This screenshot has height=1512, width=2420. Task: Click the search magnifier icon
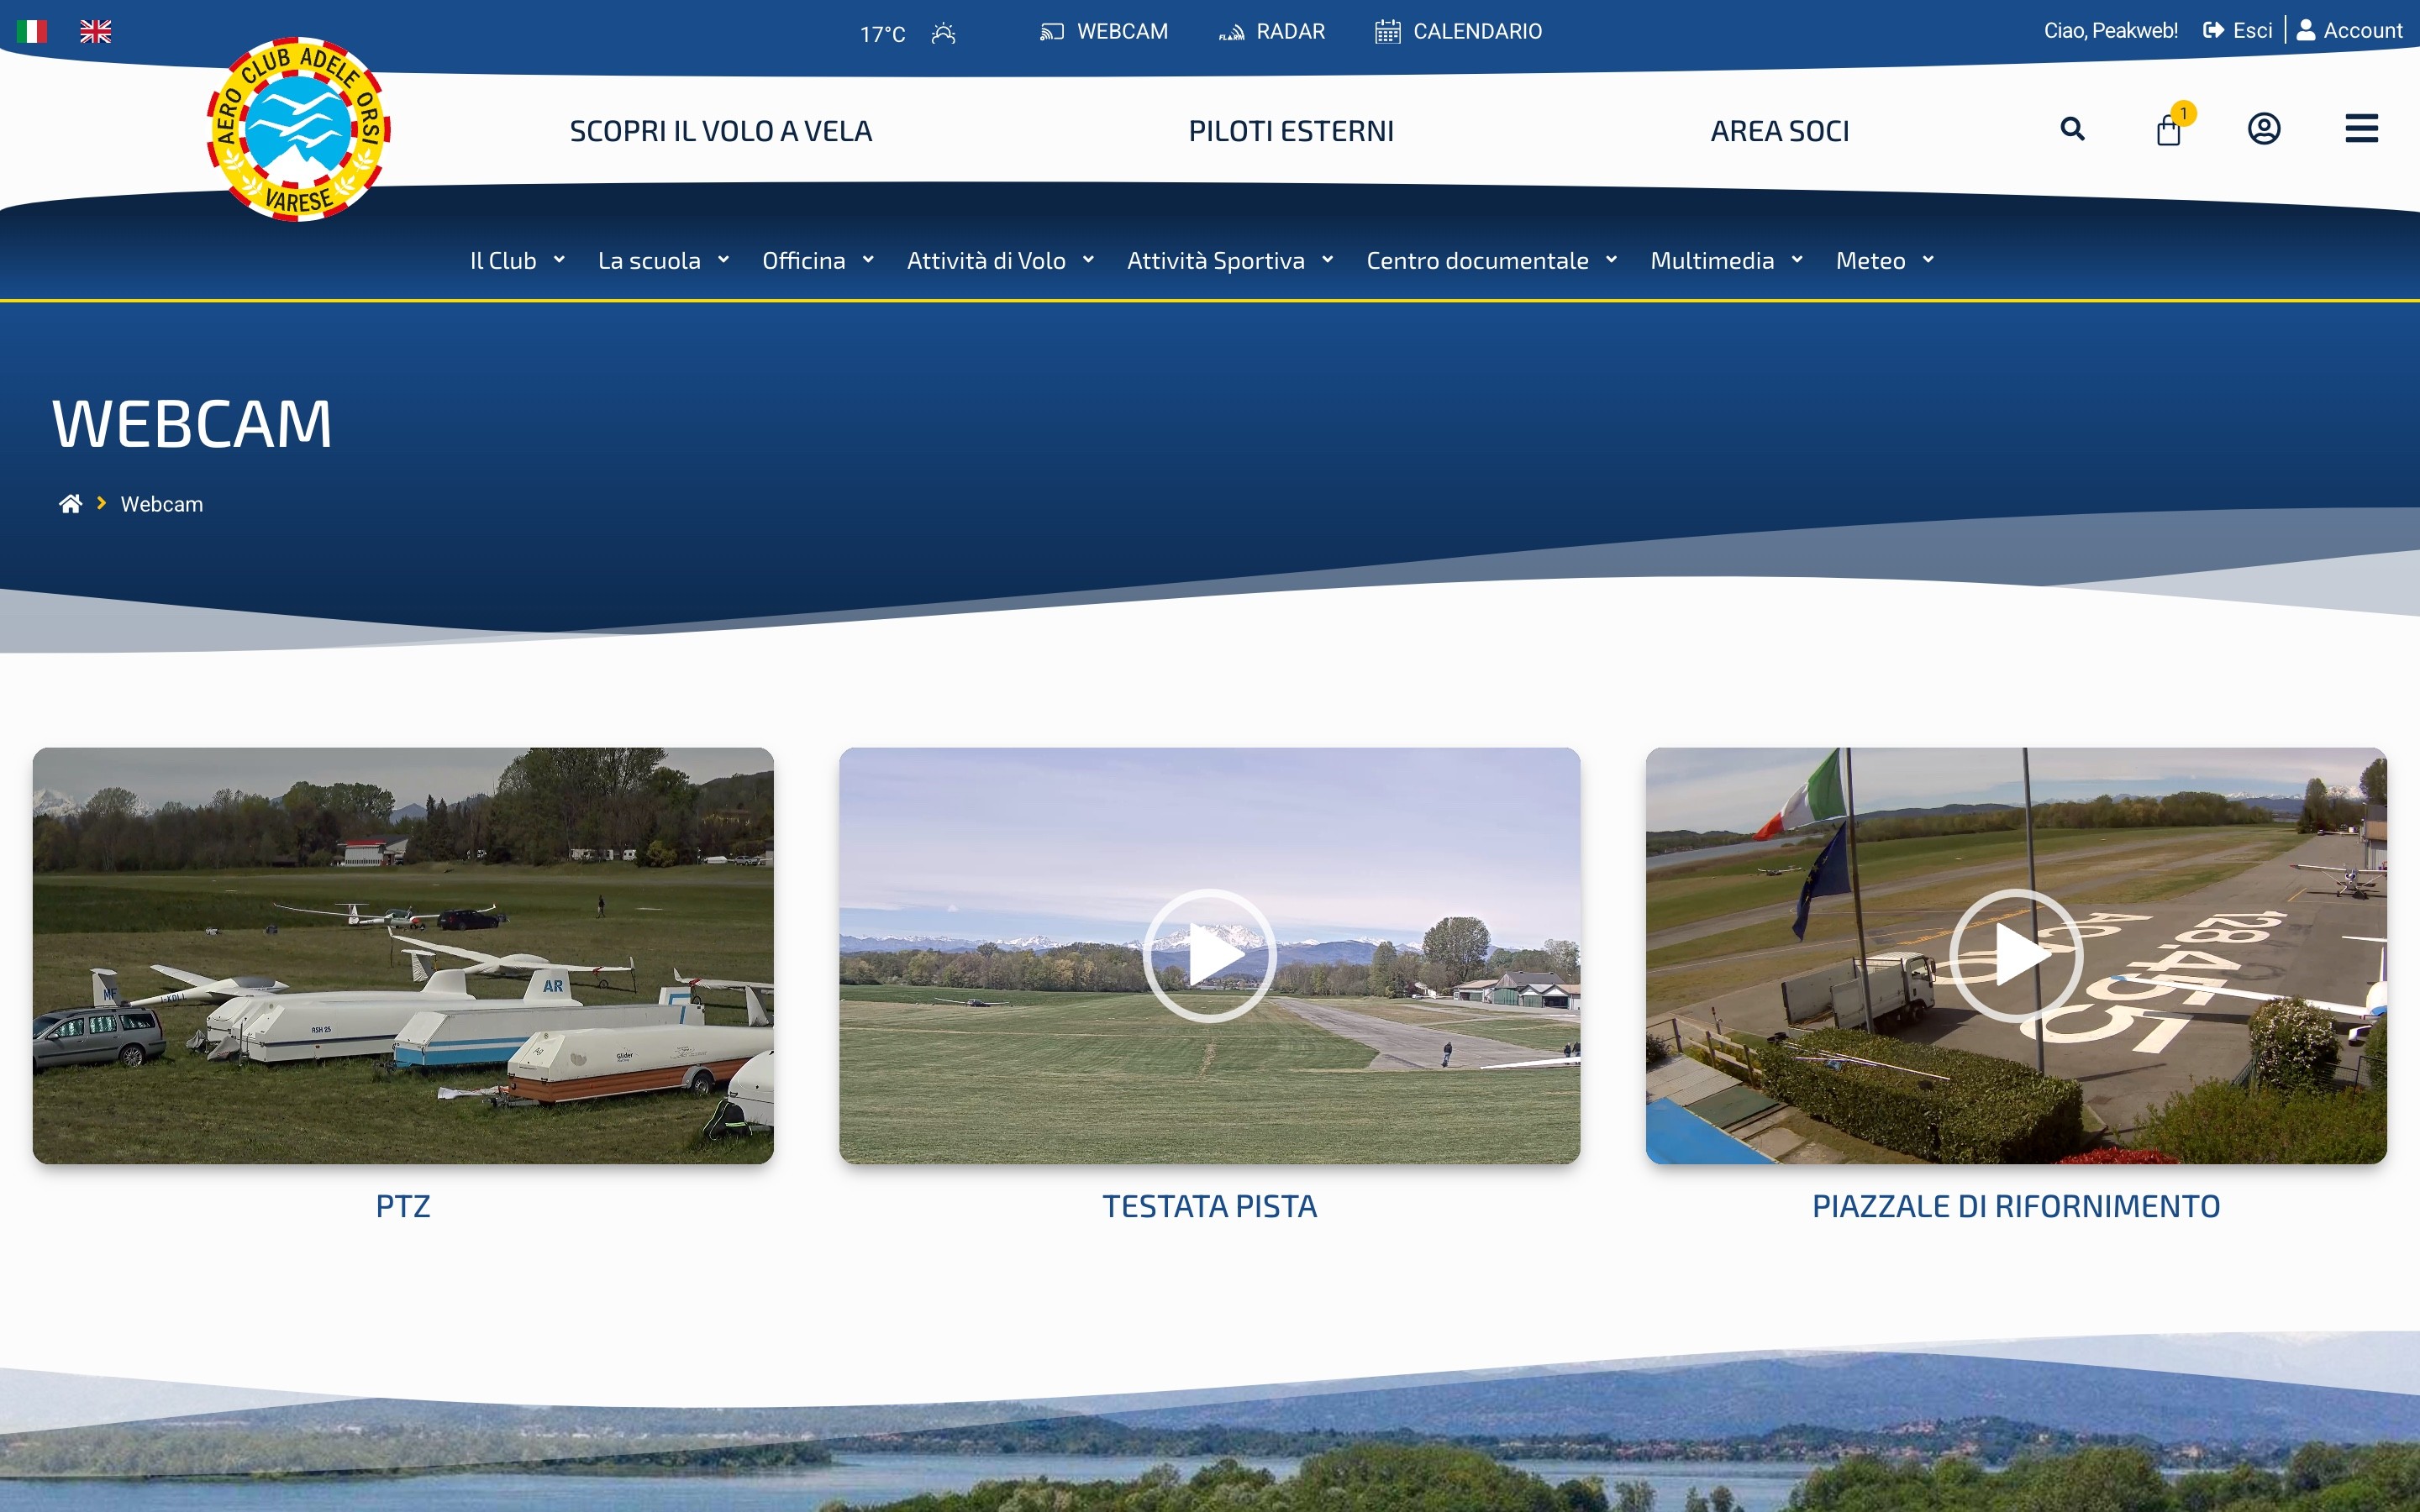coord(2073,129)
